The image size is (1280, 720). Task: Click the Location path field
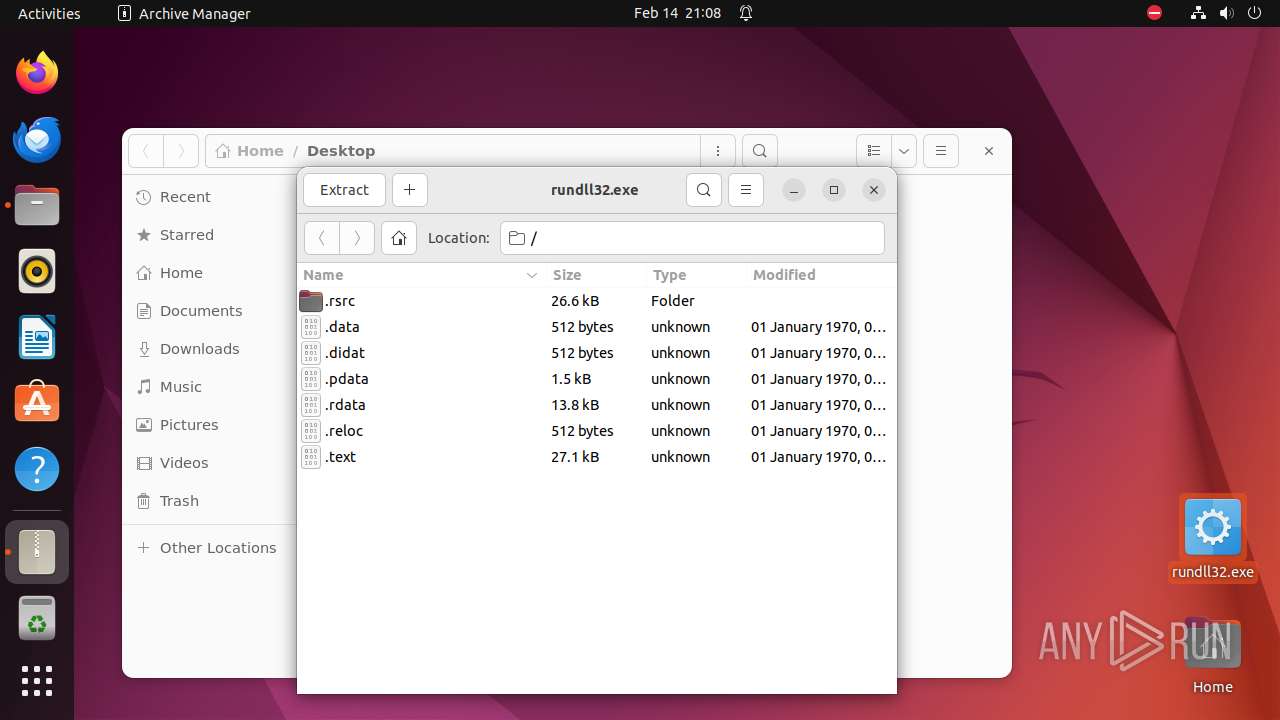[x=692, y=238]
